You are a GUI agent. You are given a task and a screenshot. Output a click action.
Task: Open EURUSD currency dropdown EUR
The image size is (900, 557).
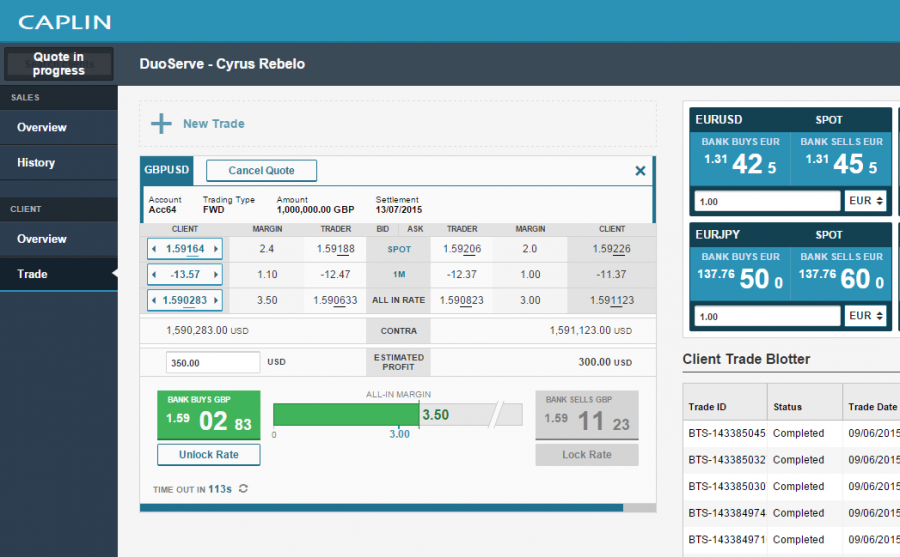coord(866,201)
